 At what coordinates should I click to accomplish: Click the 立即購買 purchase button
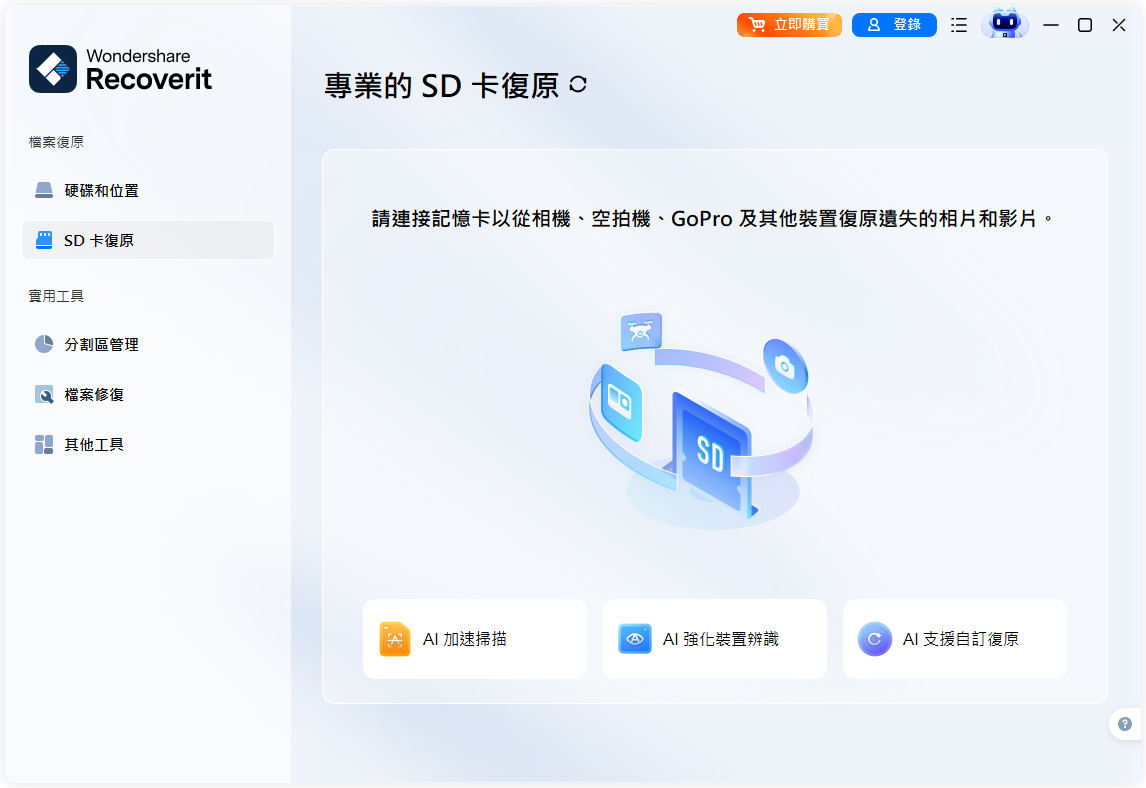tap(789, 24)
